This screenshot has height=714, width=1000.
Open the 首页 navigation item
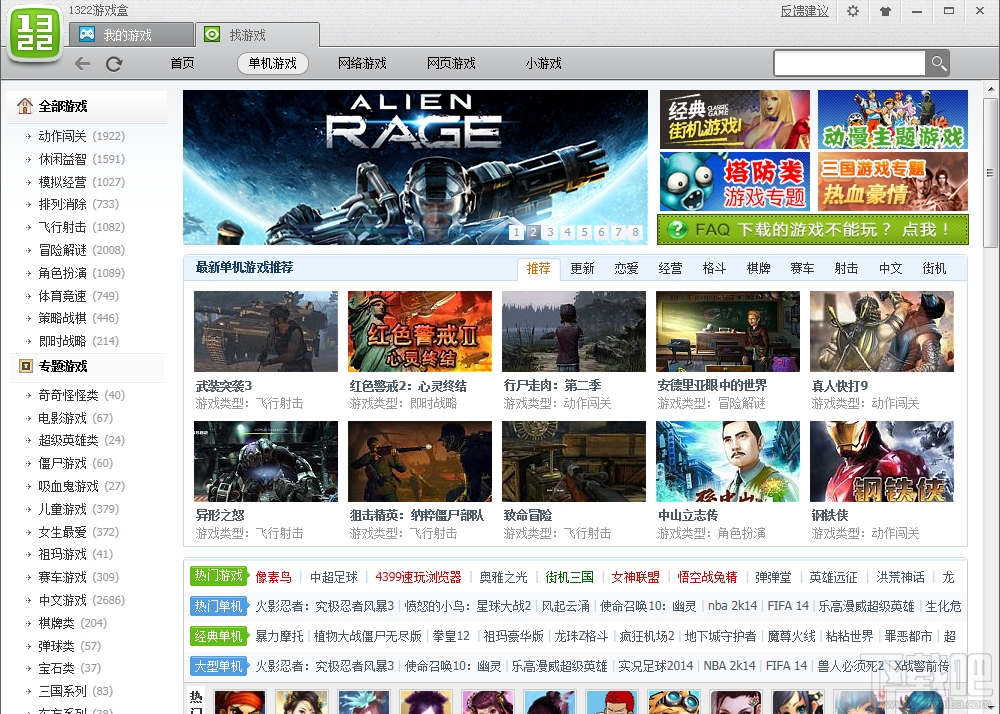click(x=182, y=63)
